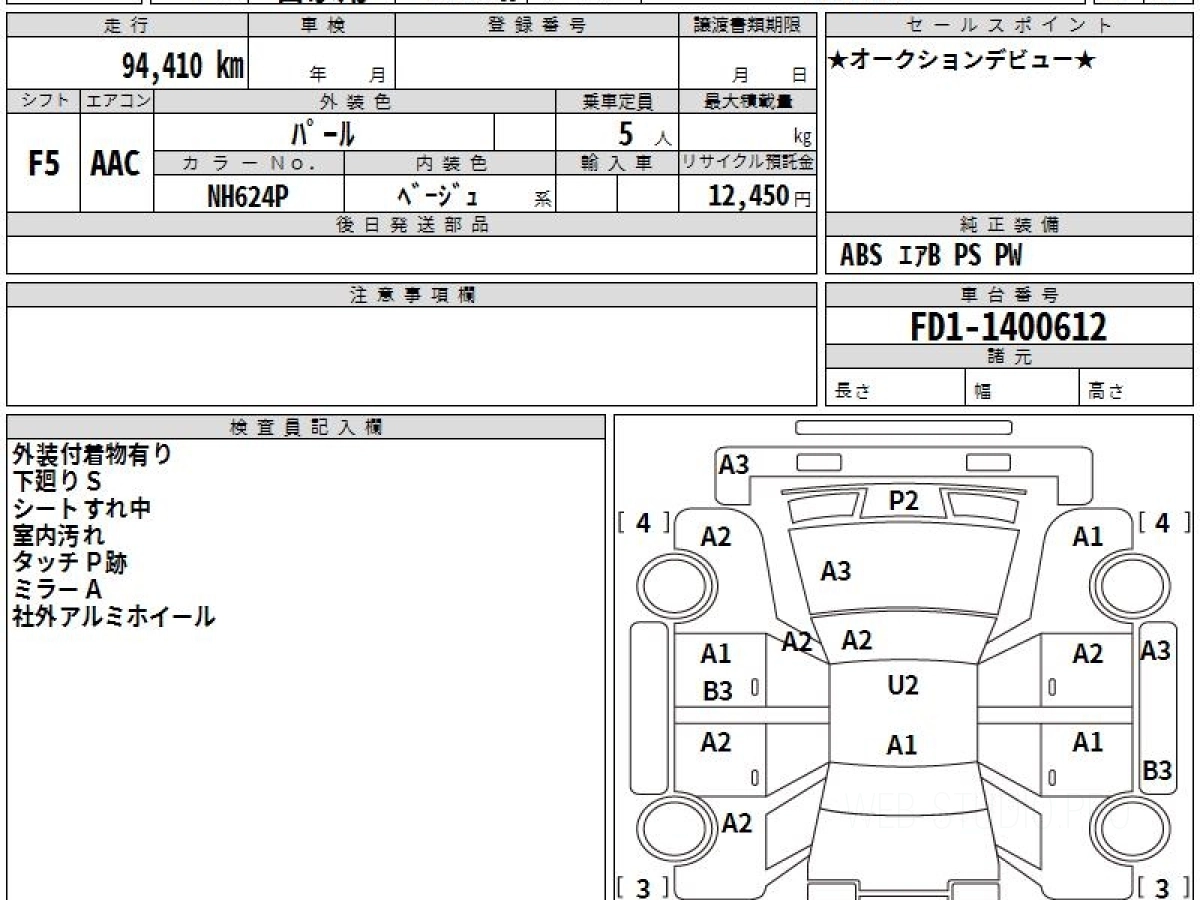Click the A3 mark on the right side sill
Image resolution: width=1200 pixels, height=900 pixels.
[1156, 650]
